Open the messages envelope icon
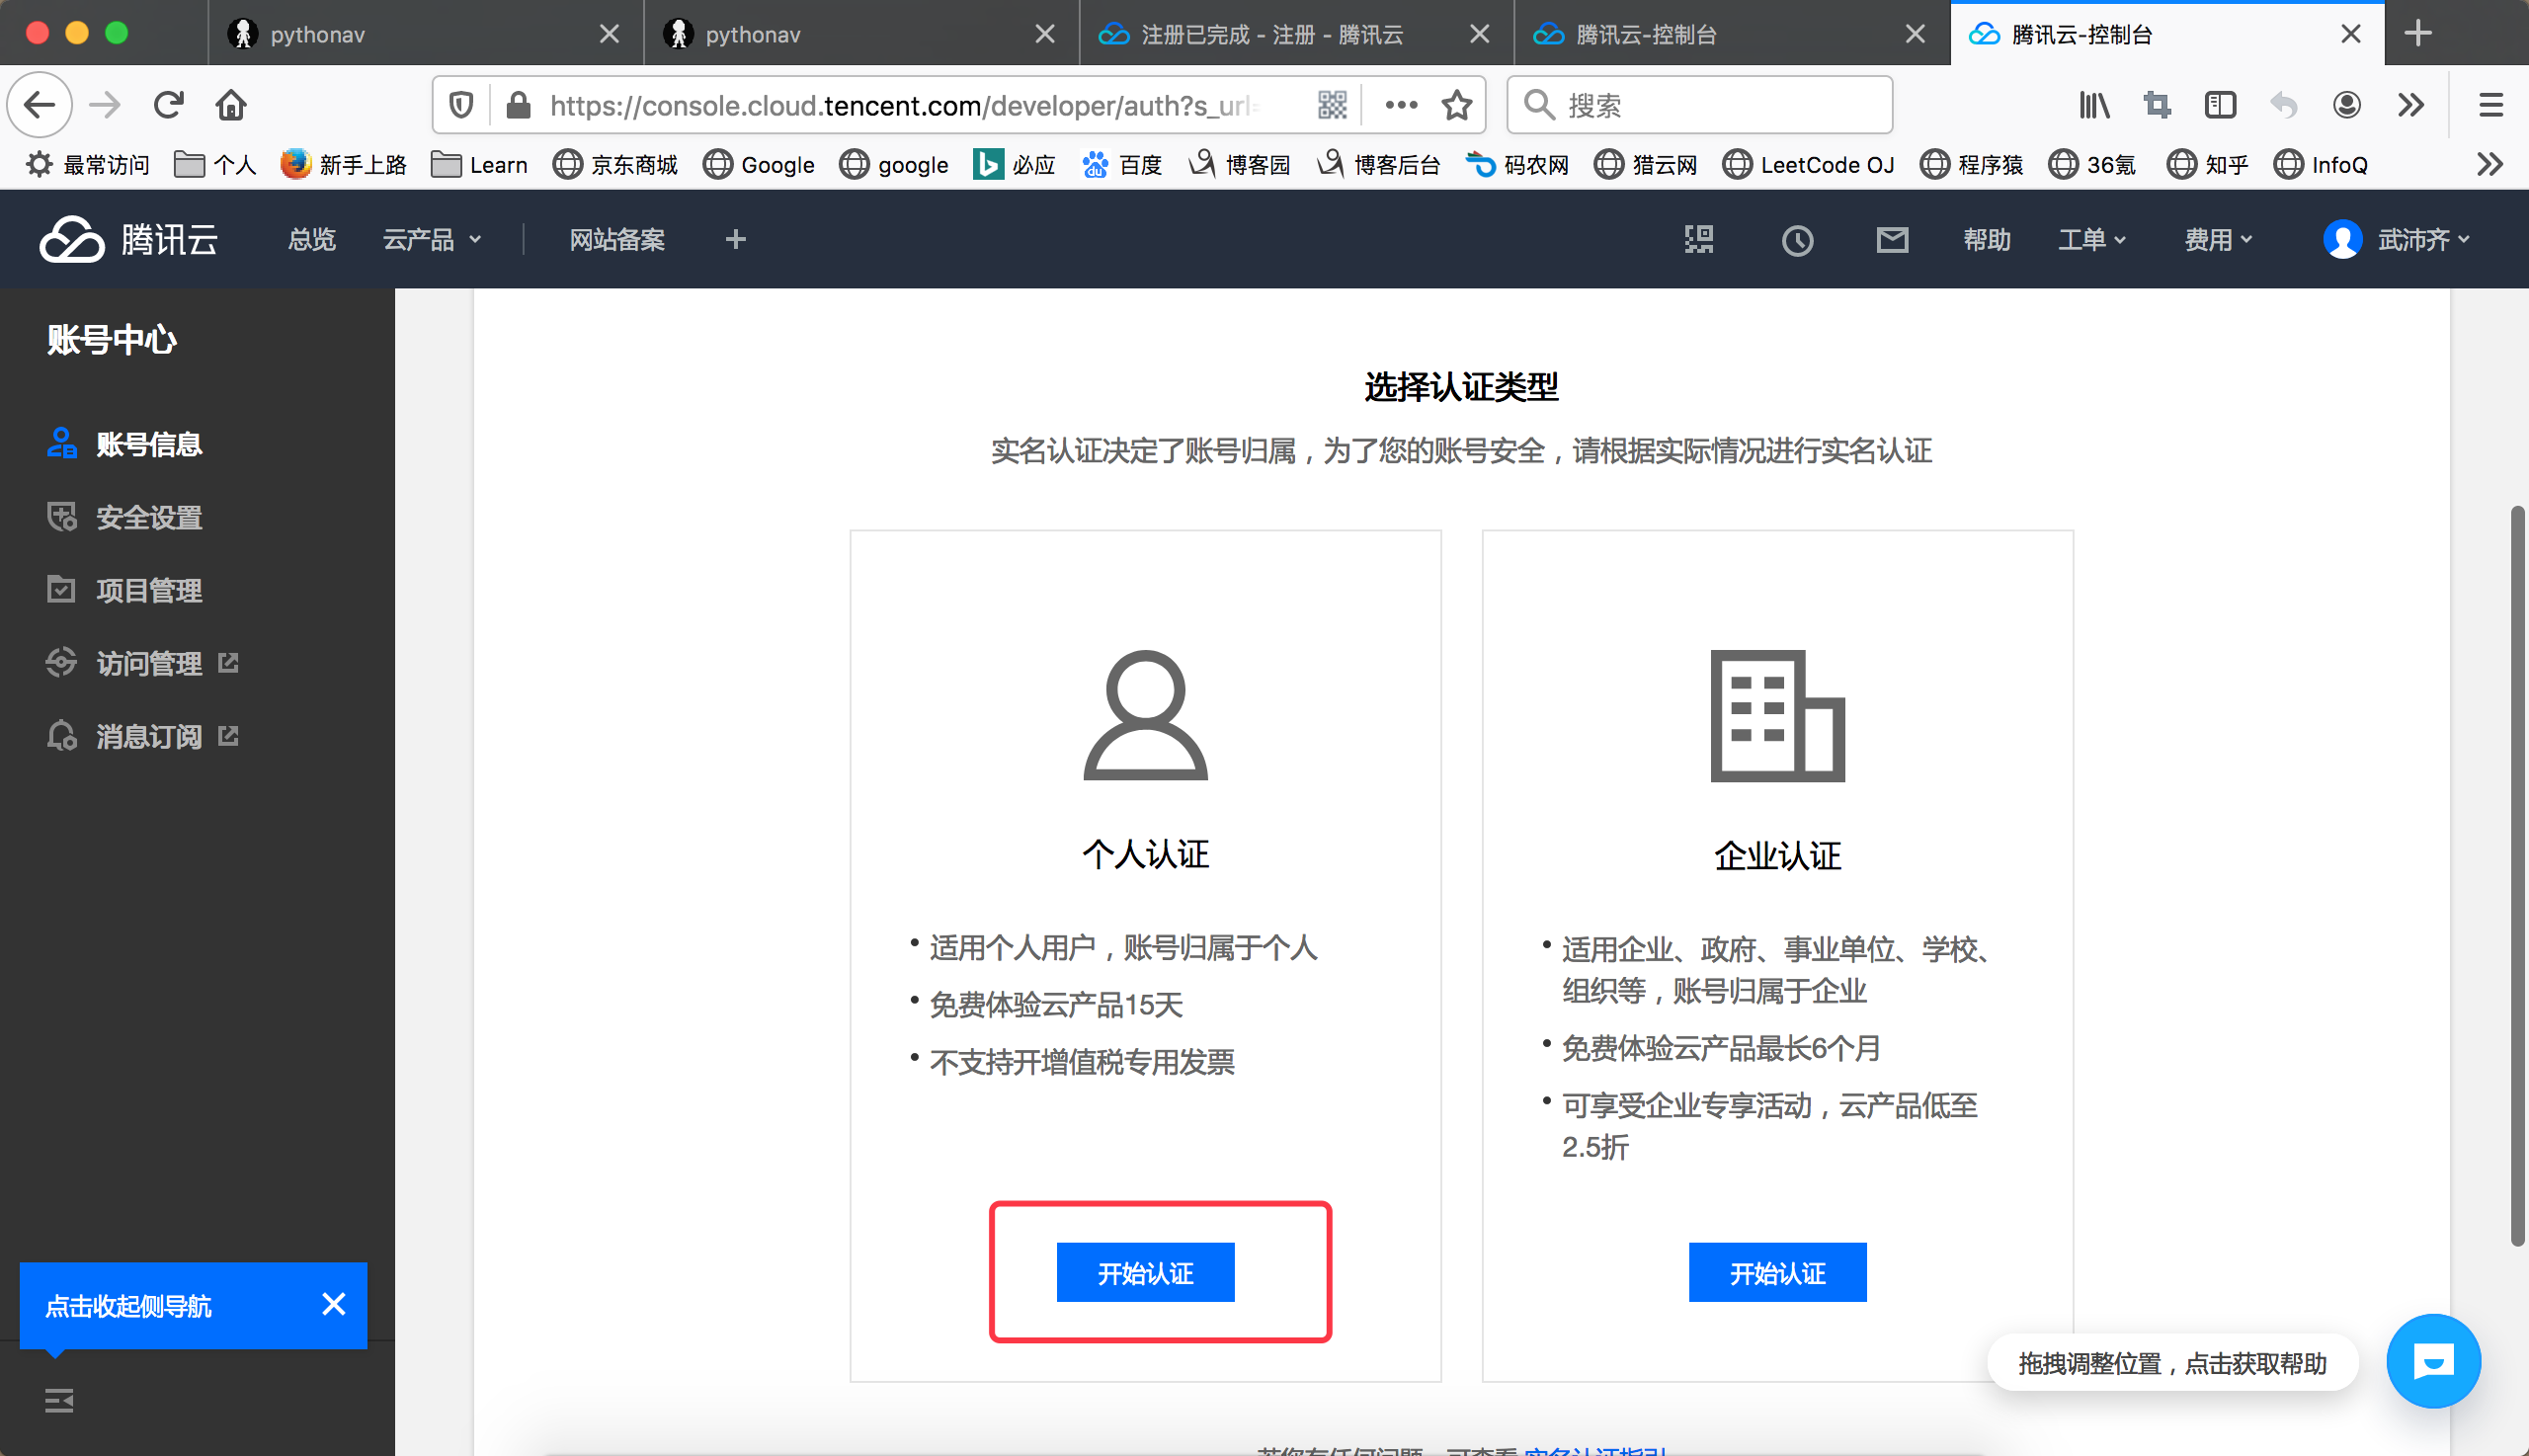Screen dimensions: 2529x1456 pos(1892,240)
